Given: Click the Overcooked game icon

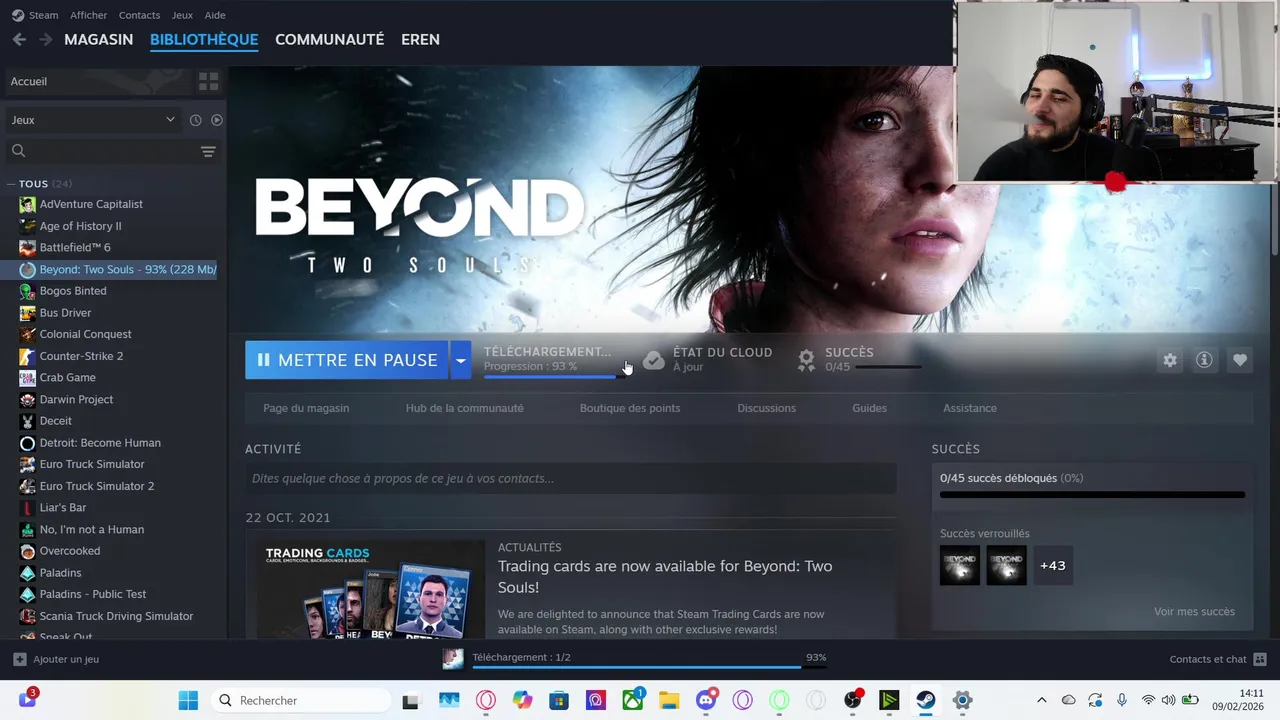Looking at the screenshot, I should click(27, 551).
